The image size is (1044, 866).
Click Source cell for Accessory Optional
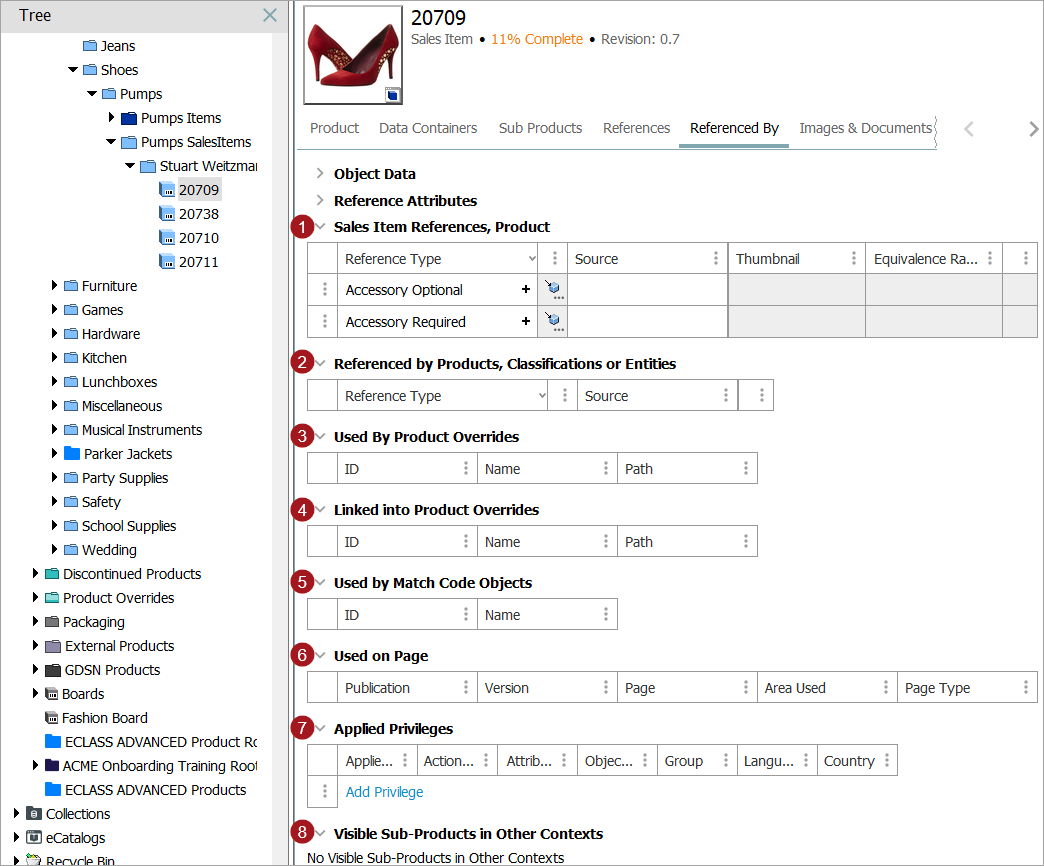point(647,290)
